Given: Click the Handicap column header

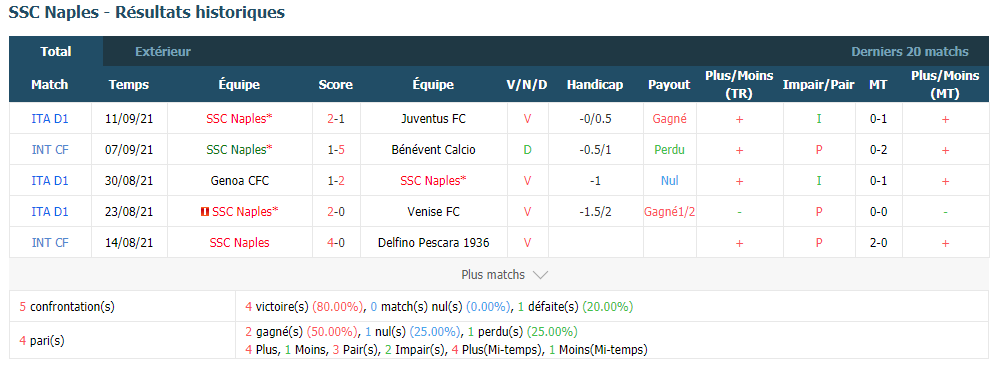Looking at the screenshot, I should [595, 85].
